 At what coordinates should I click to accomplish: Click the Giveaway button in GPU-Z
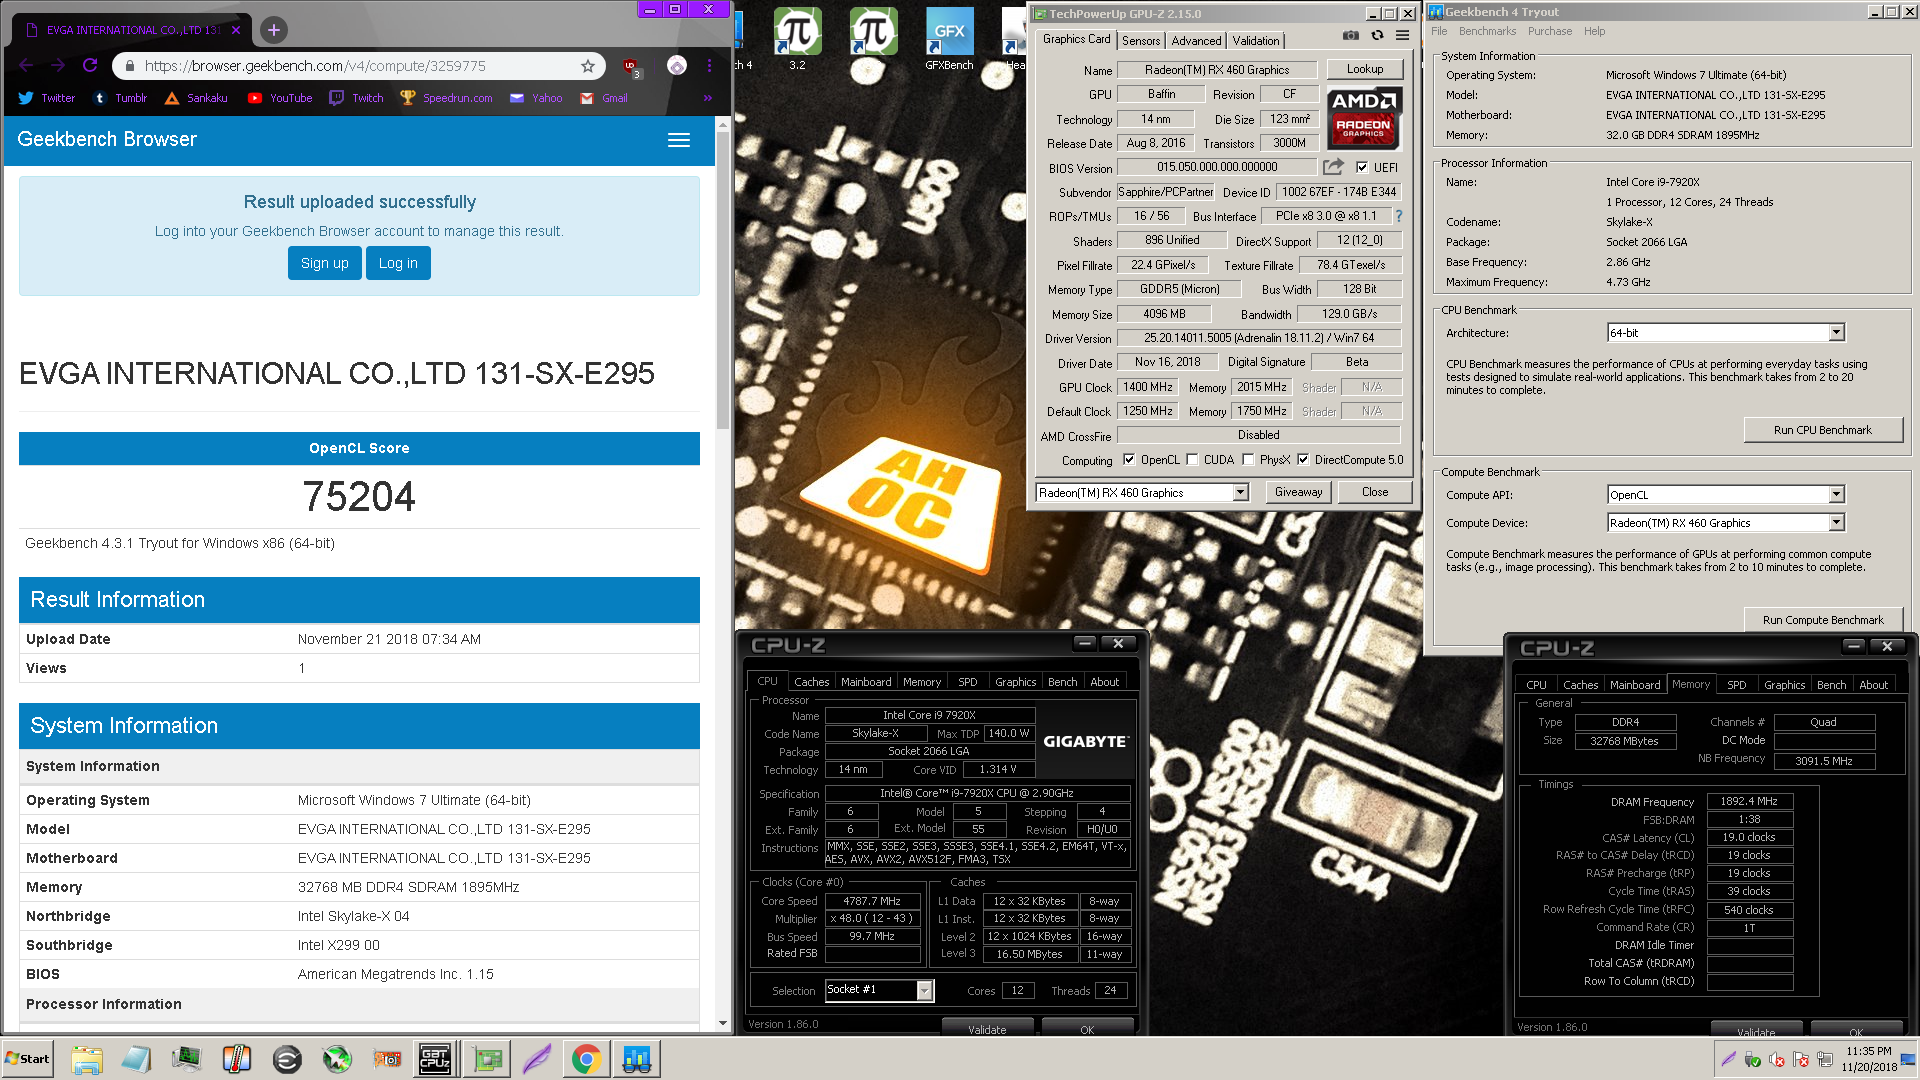1298,492
